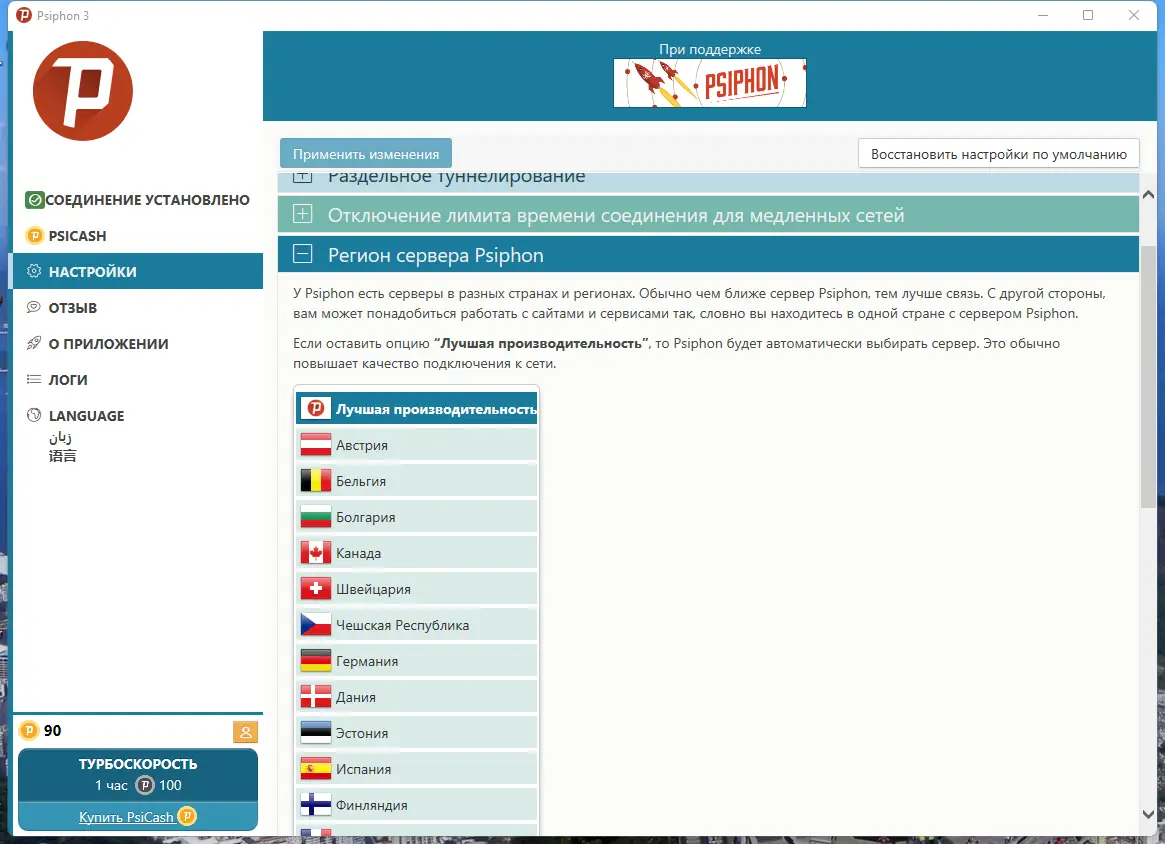Select Эстония as server region
This screenshot has height=844, width=1165.
tap(417, 733)
